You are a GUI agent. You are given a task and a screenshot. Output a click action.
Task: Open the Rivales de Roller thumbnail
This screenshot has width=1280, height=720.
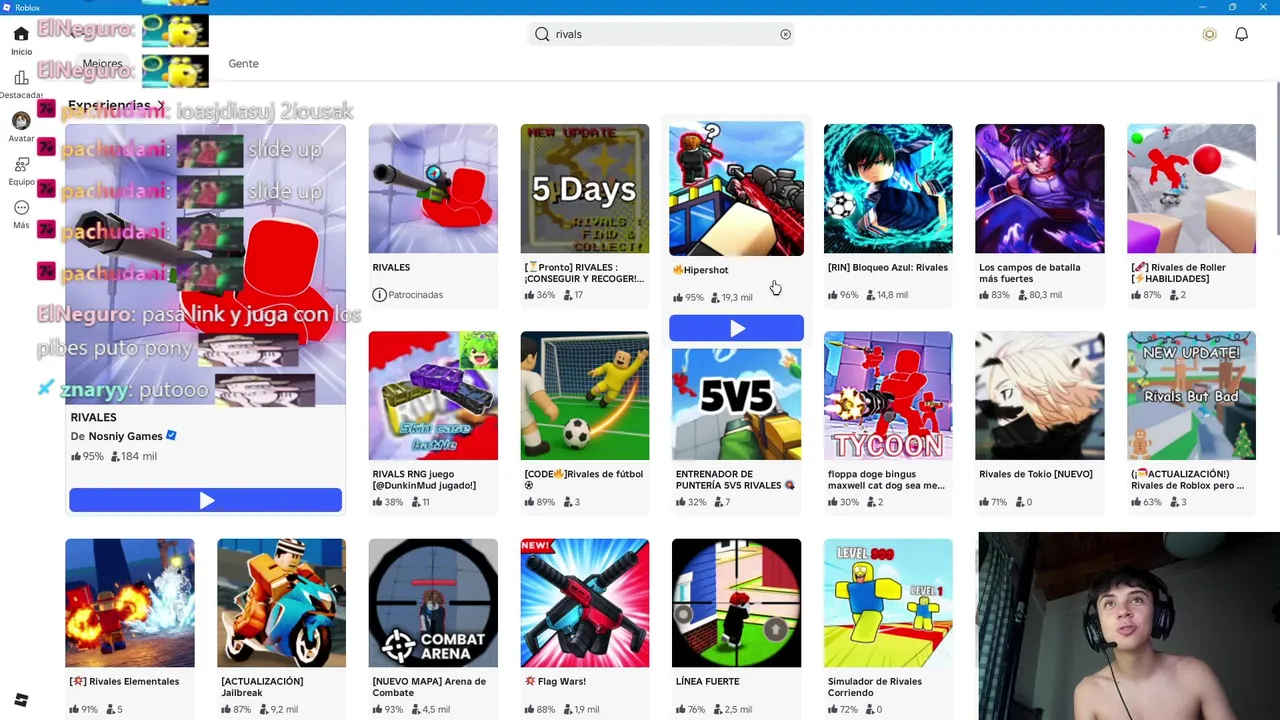click(1191, 189)
